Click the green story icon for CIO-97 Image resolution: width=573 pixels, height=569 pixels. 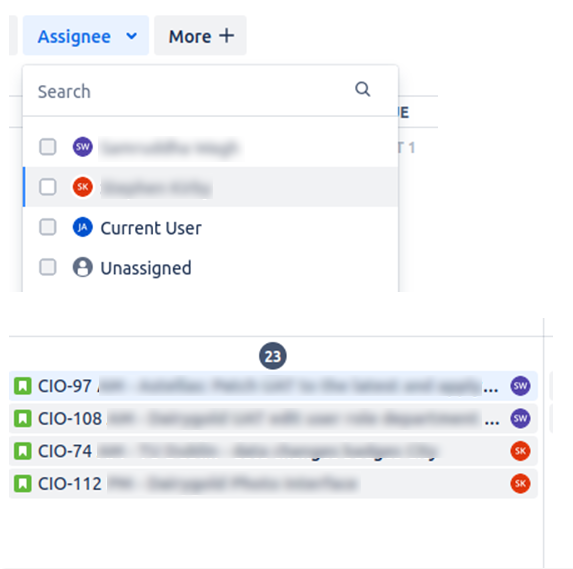(x=23, y=386)
